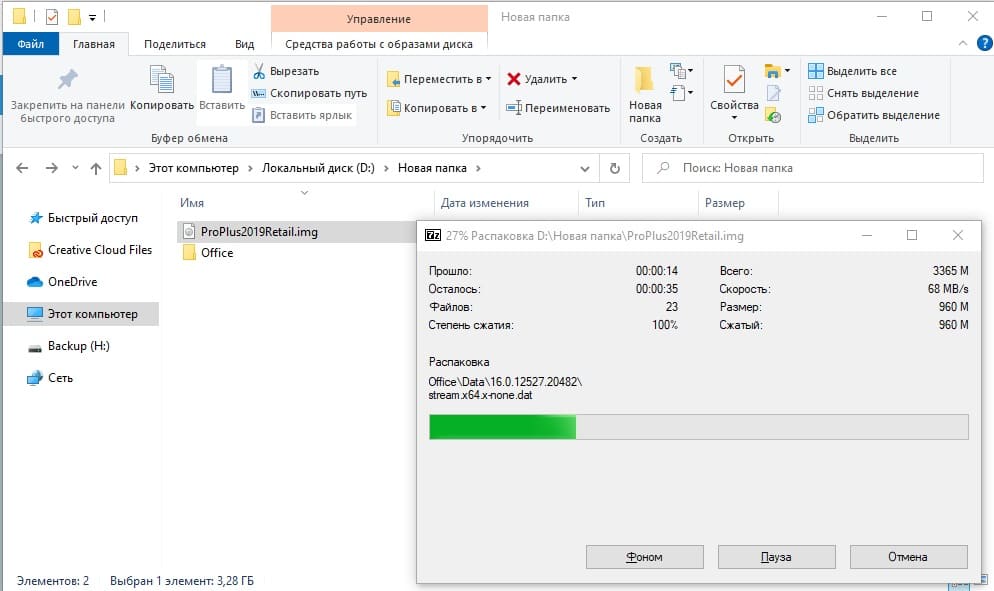Screen dimensions: 994x591
Task: Click 7z icon in dialog title bar
Action: coord(433,235)
